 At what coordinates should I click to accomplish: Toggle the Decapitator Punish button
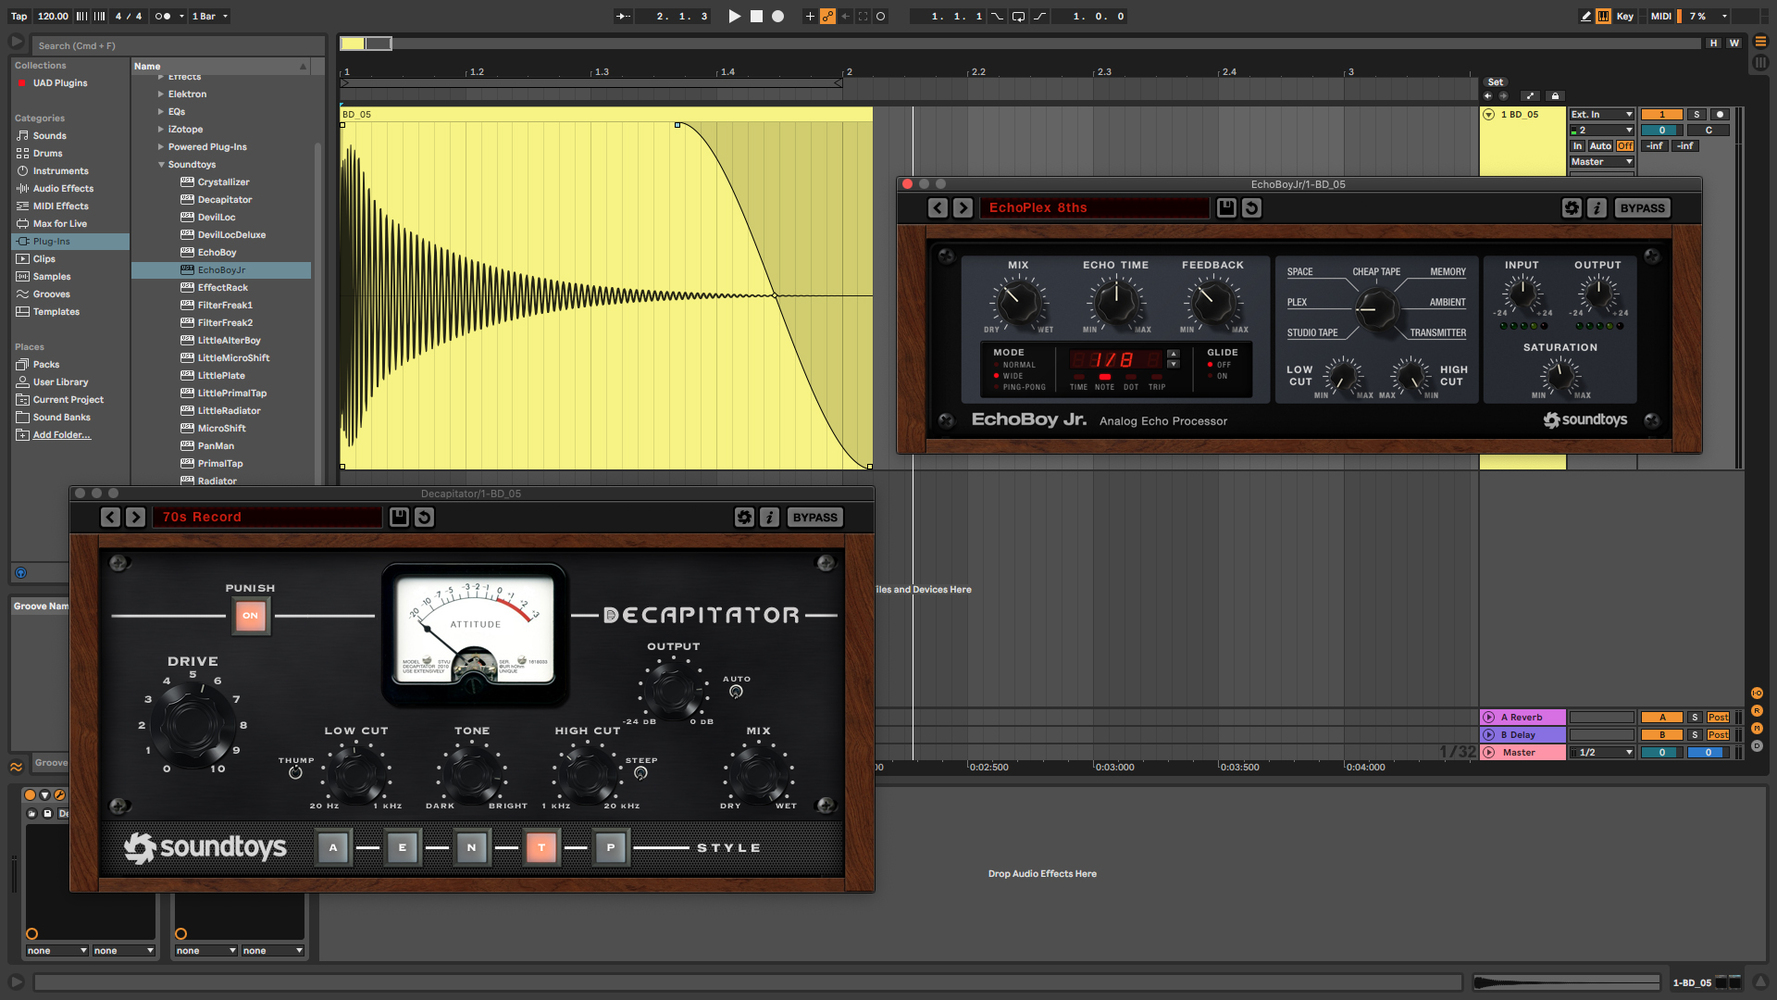click(x=250, y=615)
